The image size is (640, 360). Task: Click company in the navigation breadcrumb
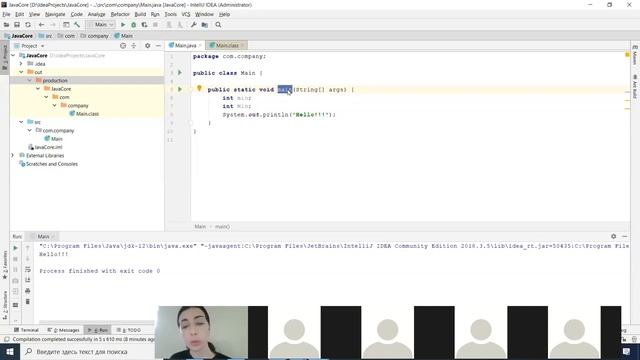95,36
